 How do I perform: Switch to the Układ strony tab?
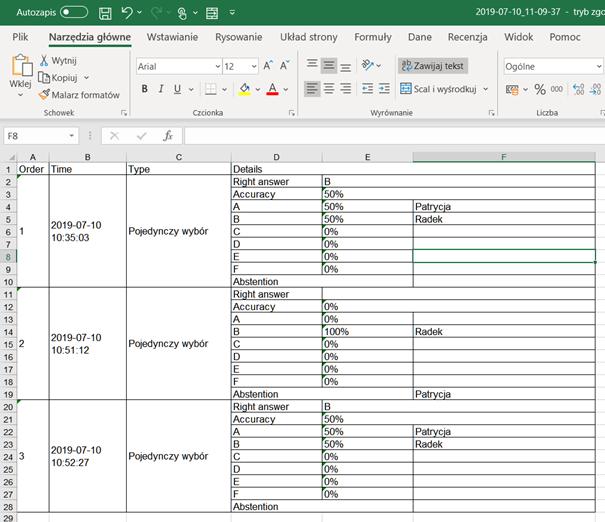309,37
